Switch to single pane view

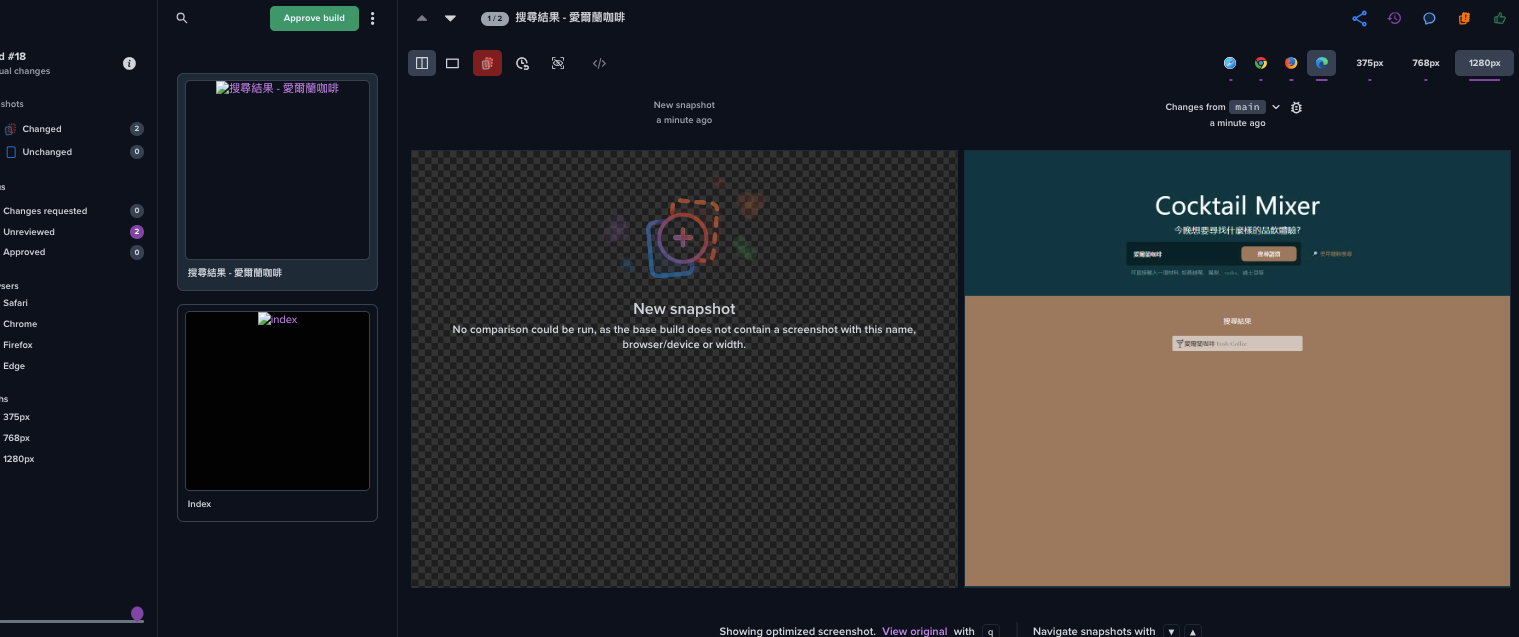point(452,63)
